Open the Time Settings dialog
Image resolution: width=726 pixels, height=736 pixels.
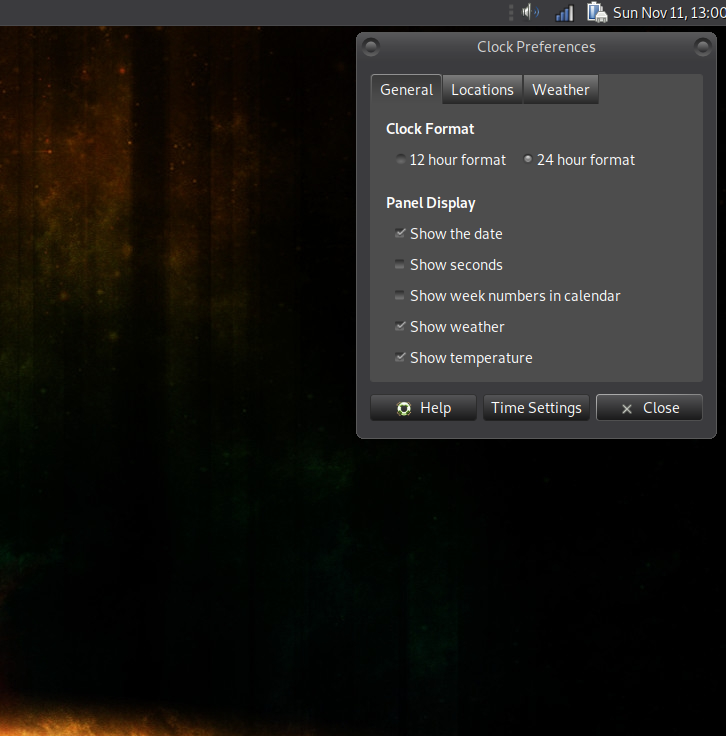pyautogui.click(x=536, y=407)
